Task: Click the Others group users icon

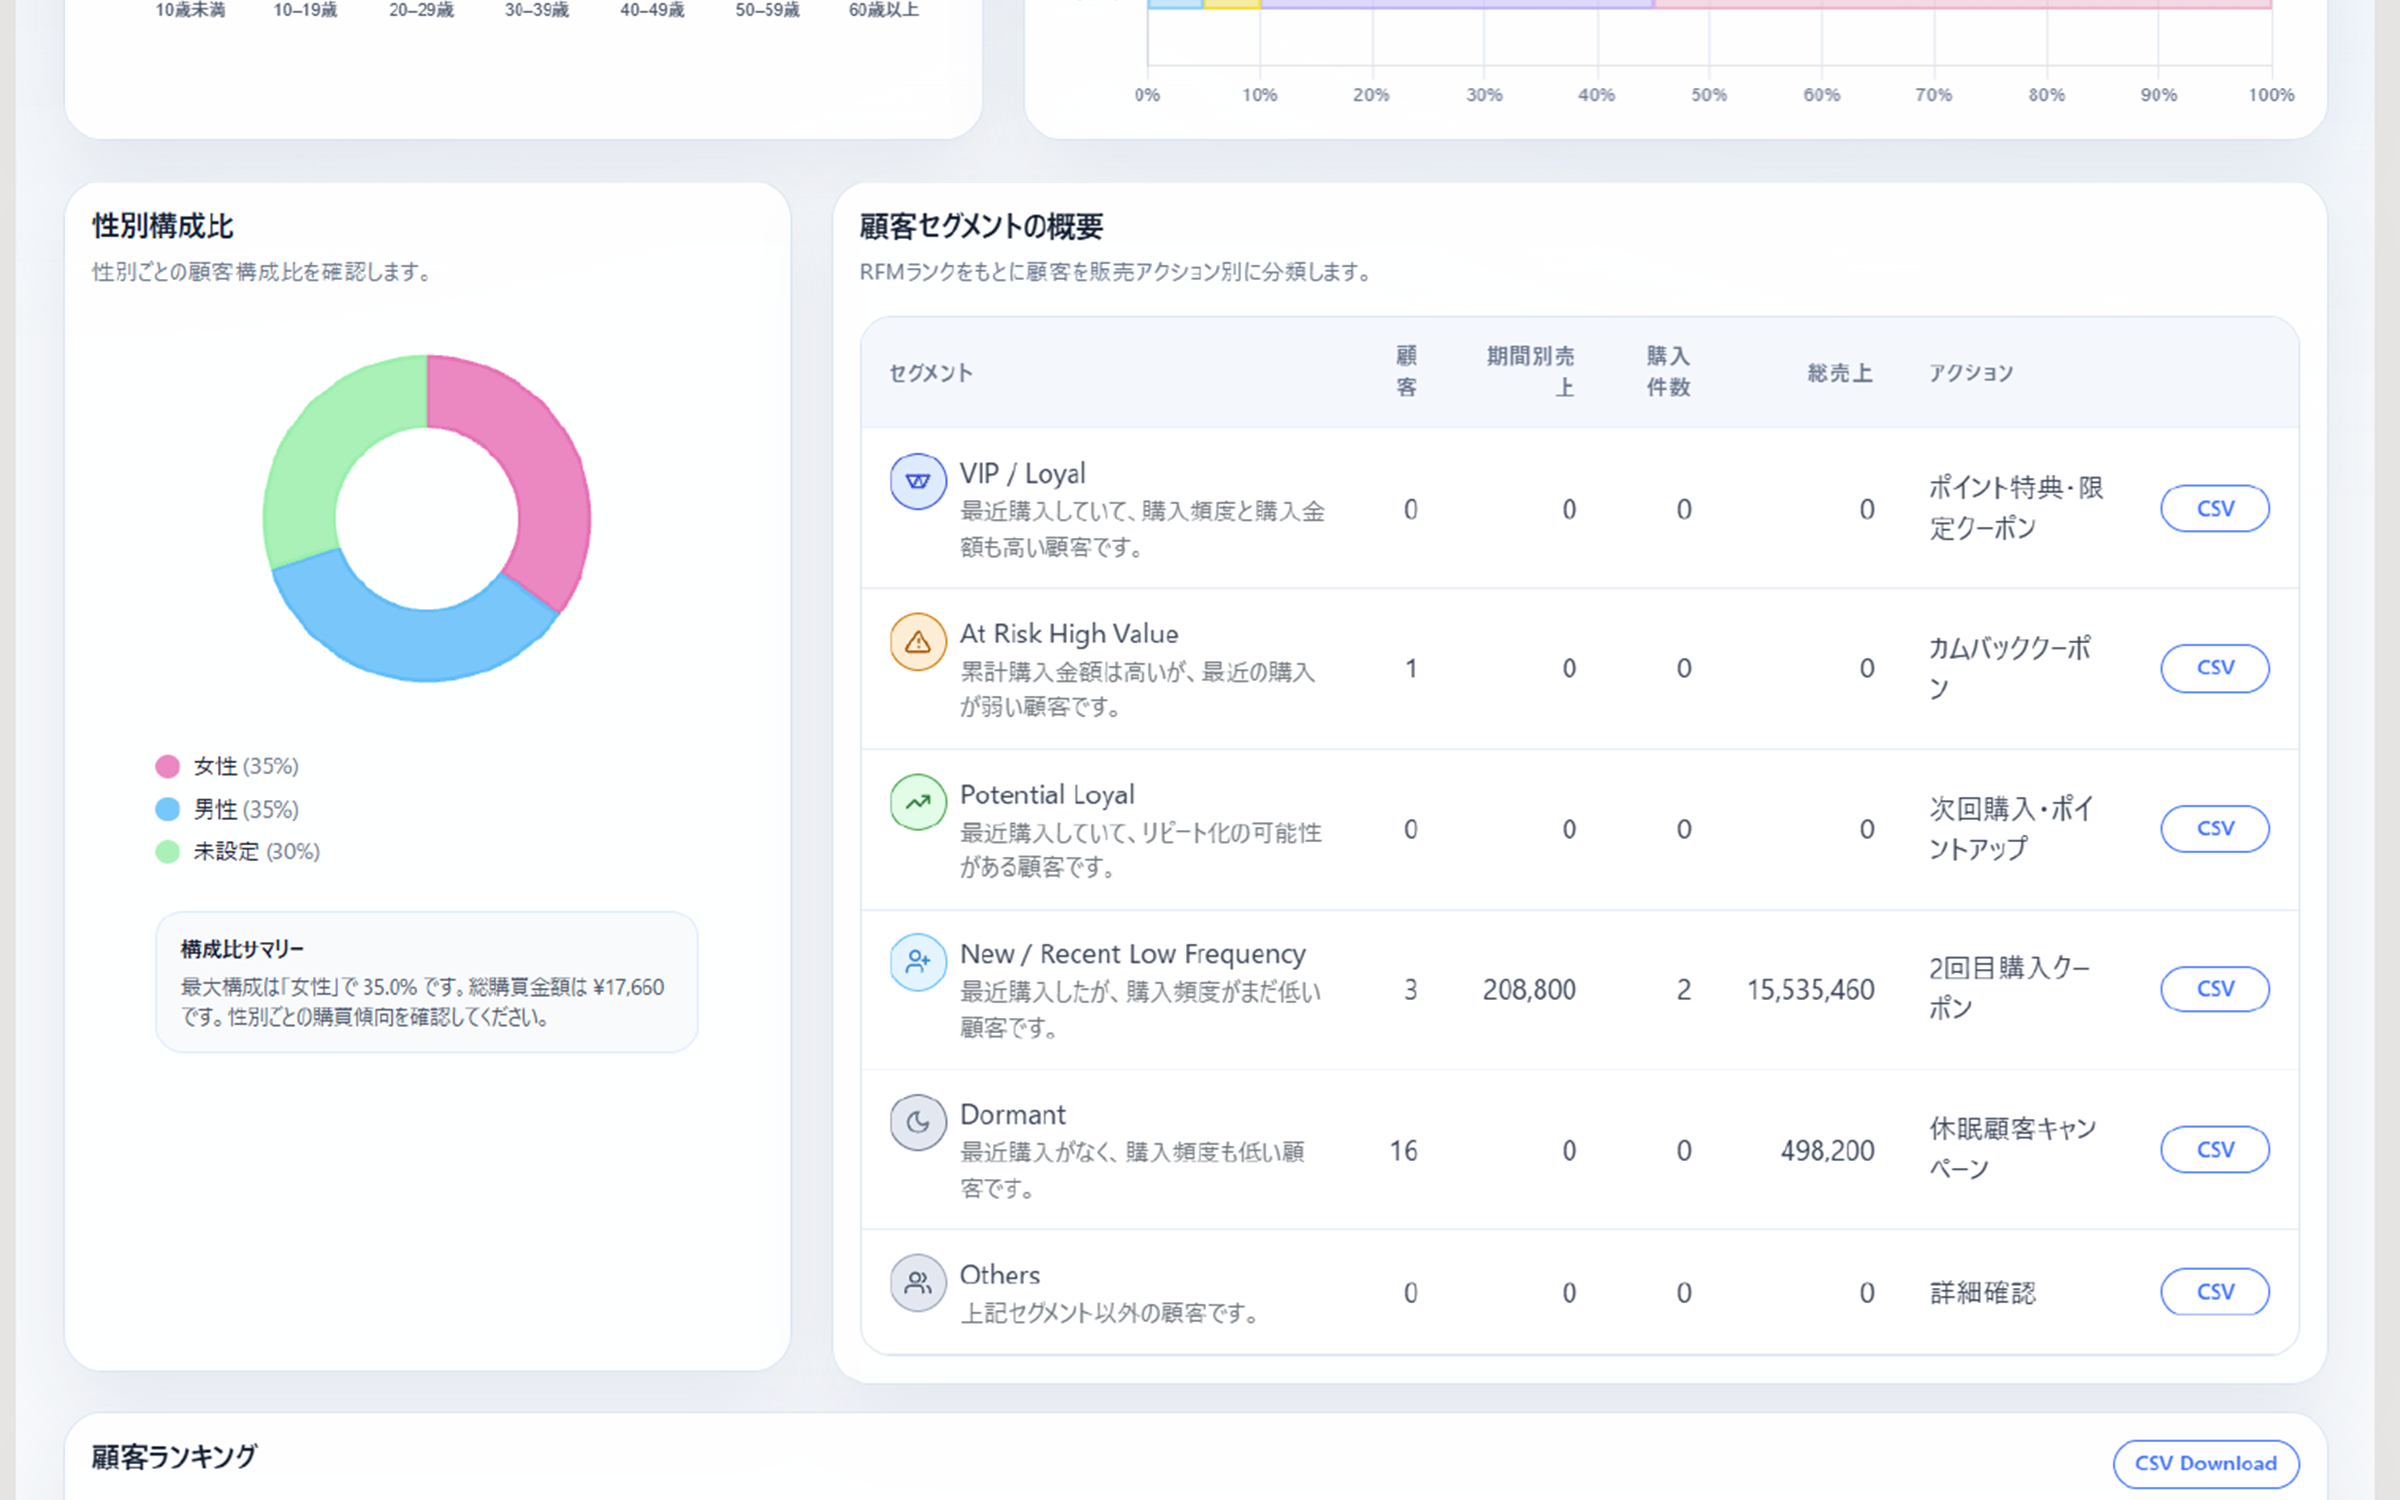Action: (918, 1283)
